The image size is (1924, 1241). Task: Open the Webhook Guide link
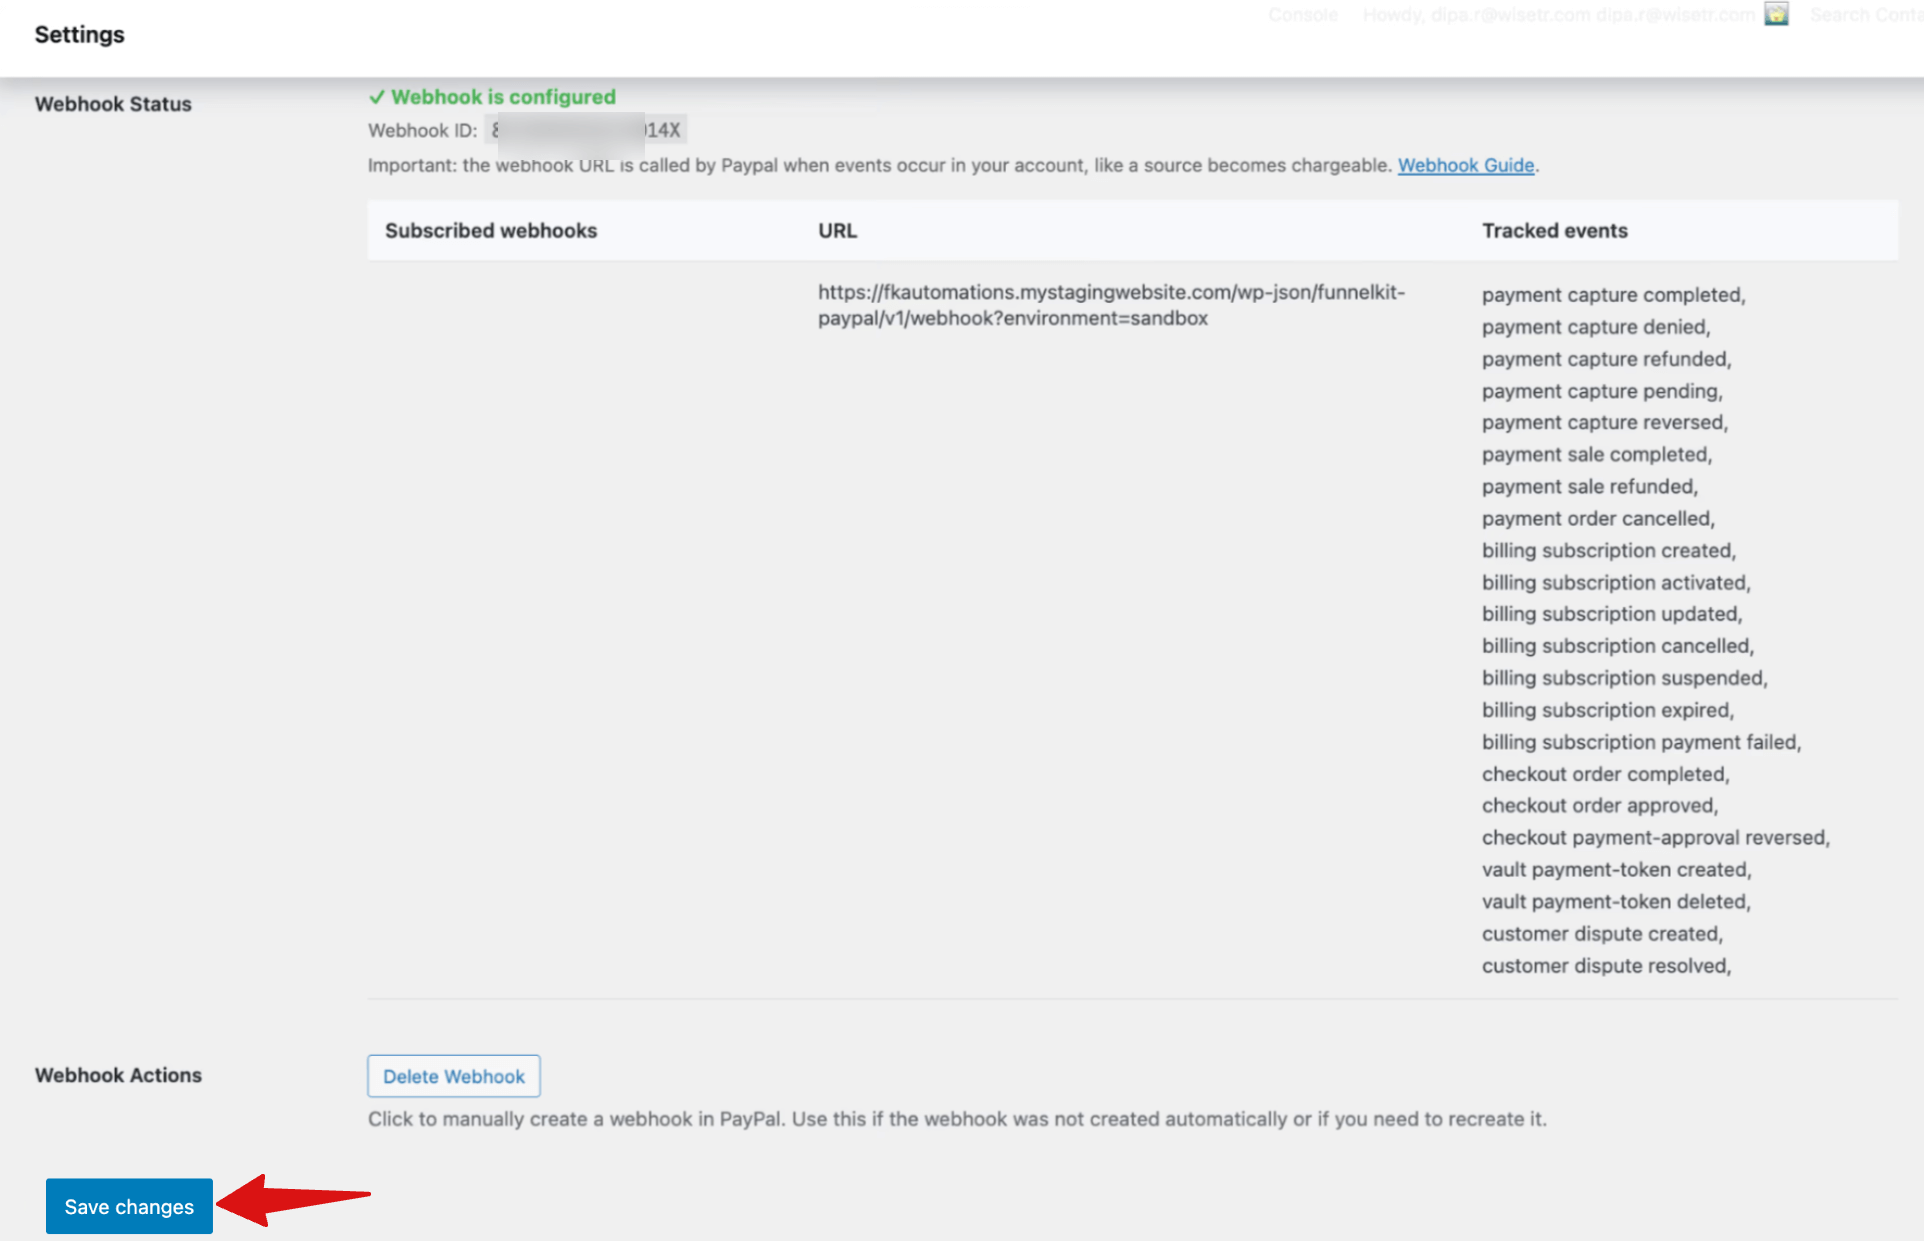tap(1465, 165)
